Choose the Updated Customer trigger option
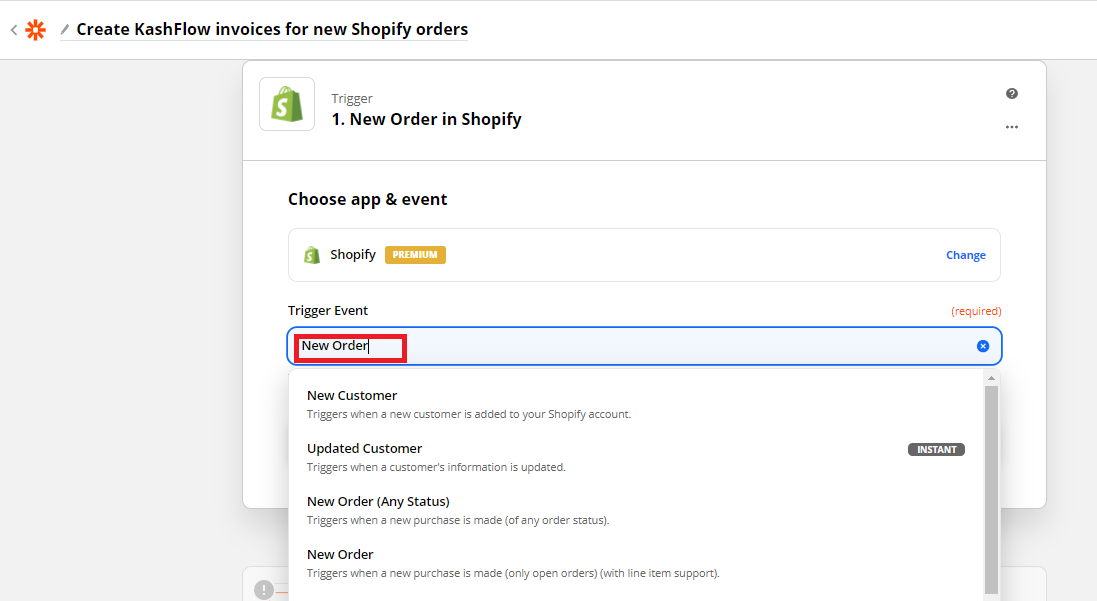The height and width of the screenshot is (601, 1097). pos(364,449)
